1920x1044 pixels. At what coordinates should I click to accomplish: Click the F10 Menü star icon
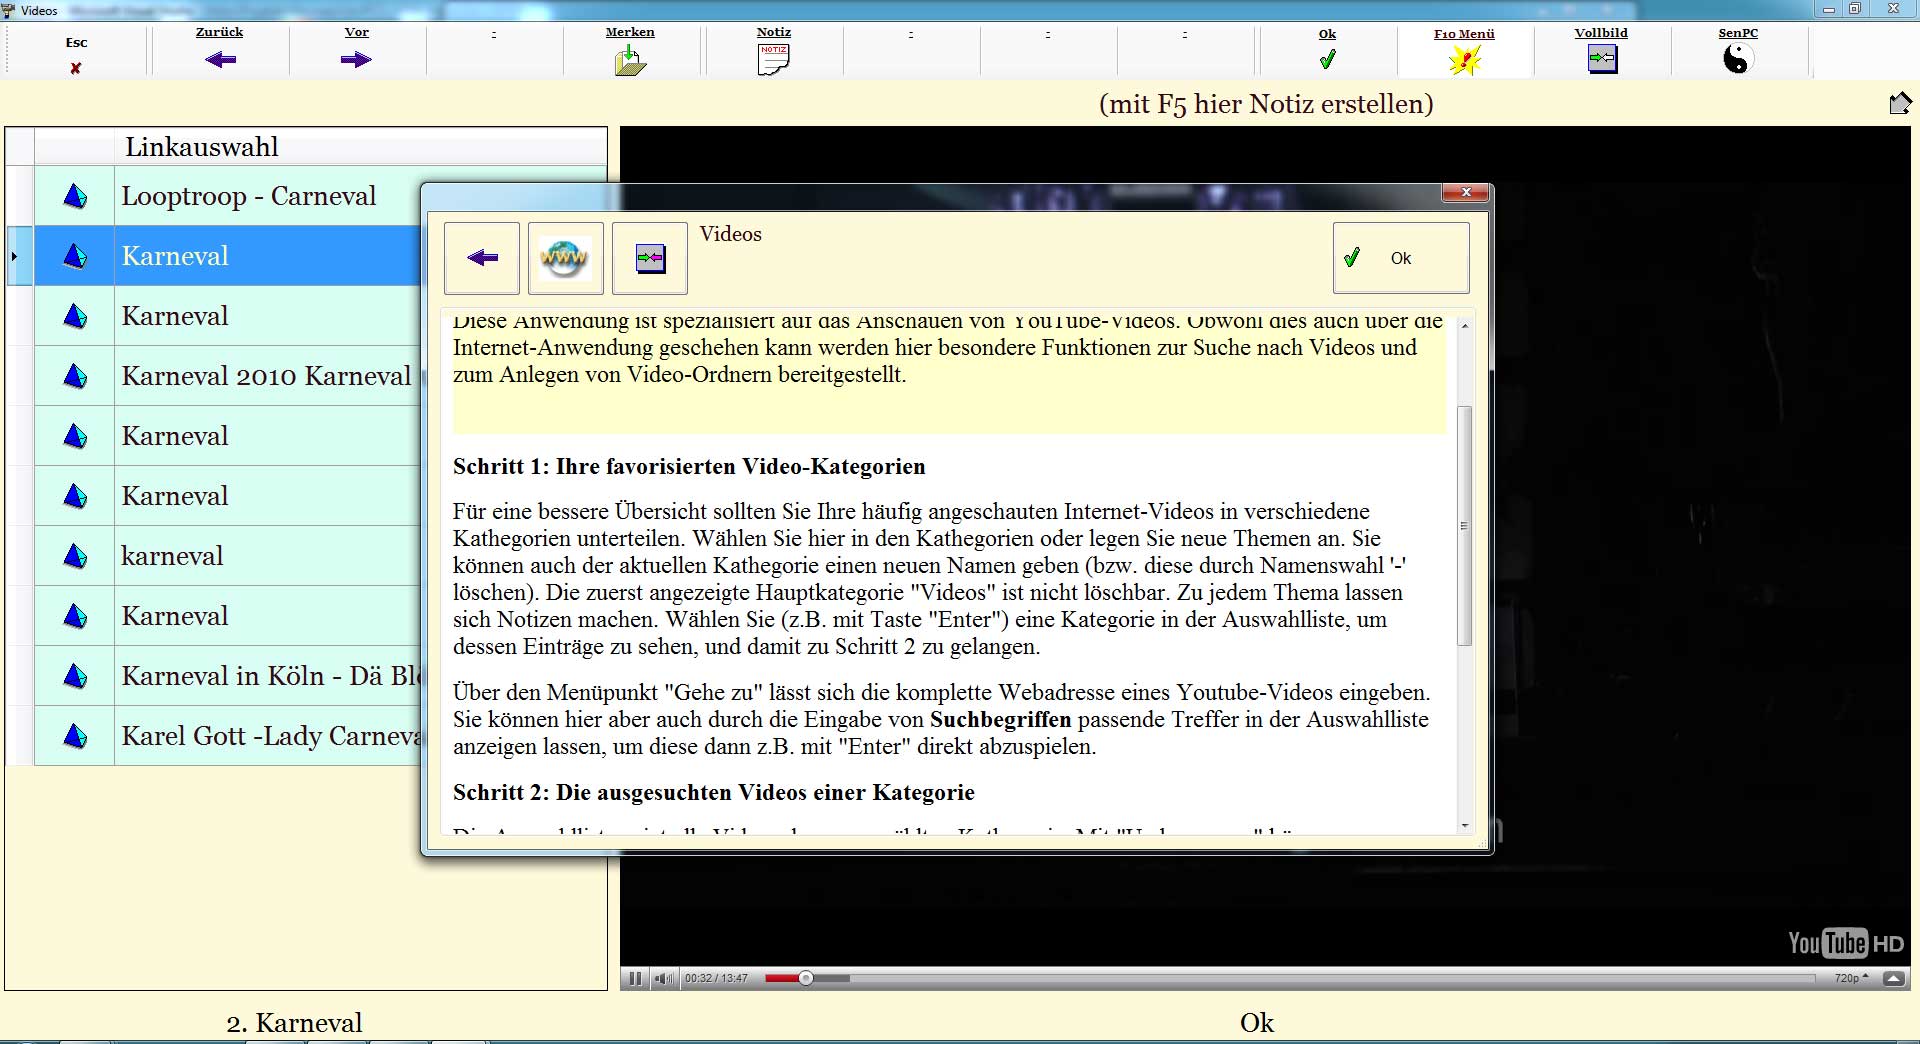(1464, 61)
